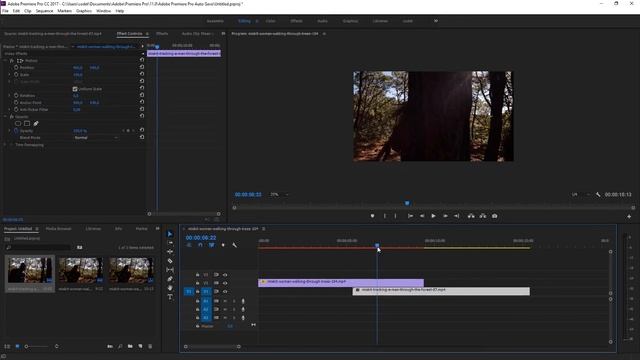Export frame with camera icon

(494, 216)
